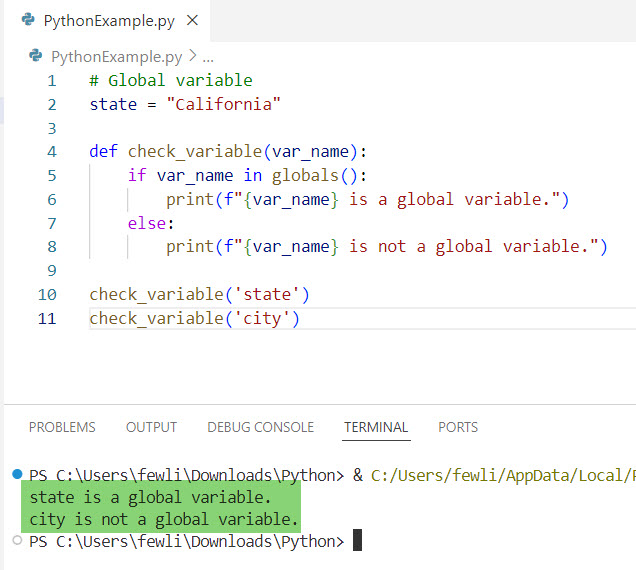Select the TERMINAL panel tab

click(x=376, y=427)
